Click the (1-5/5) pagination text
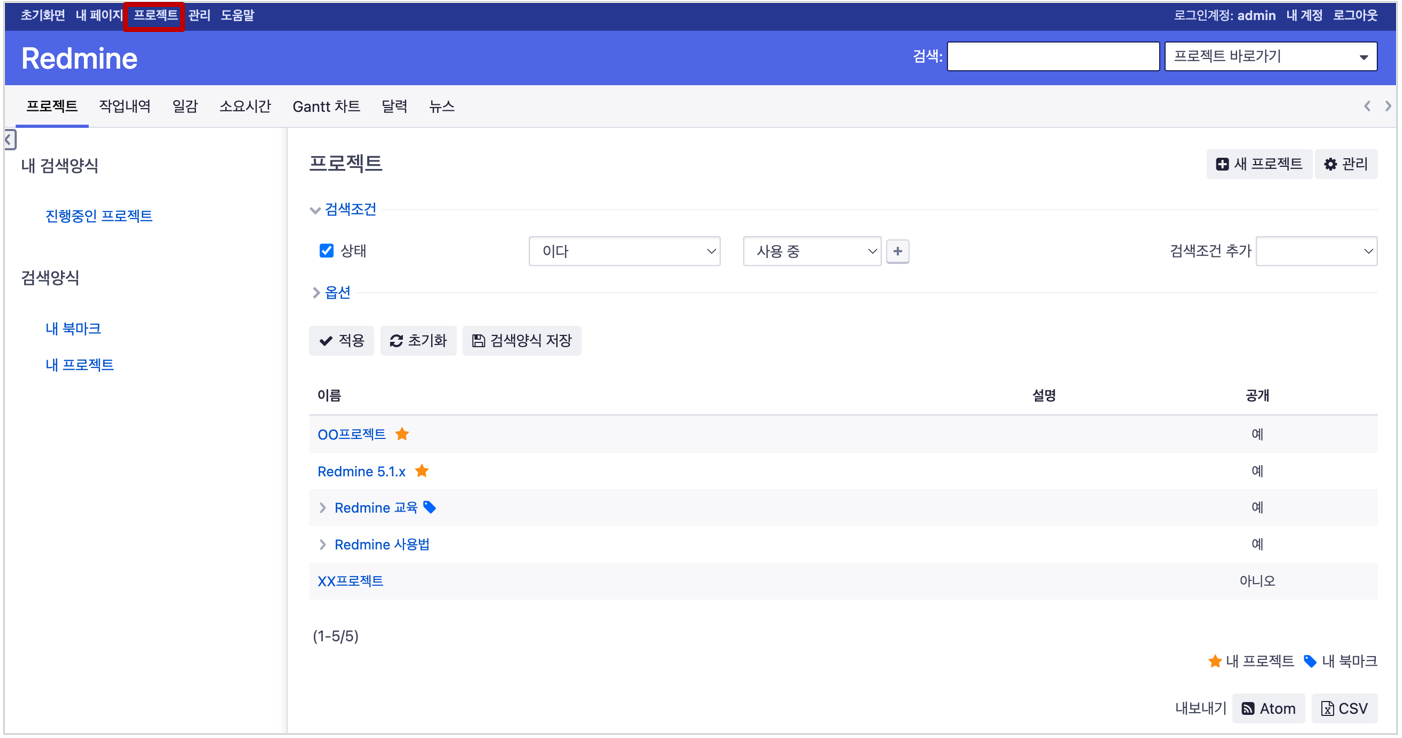The height and width of the screenshot is (738, 1402). coord(336,636)
